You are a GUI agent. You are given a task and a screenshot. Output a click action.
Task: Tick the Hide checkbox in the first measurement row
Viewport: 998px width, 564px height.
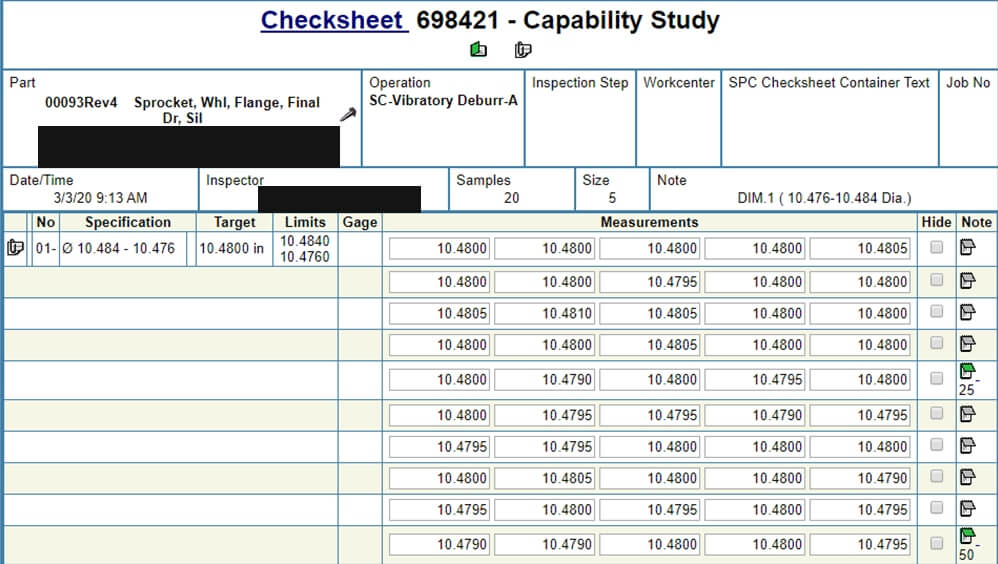(x=937, y=248)
